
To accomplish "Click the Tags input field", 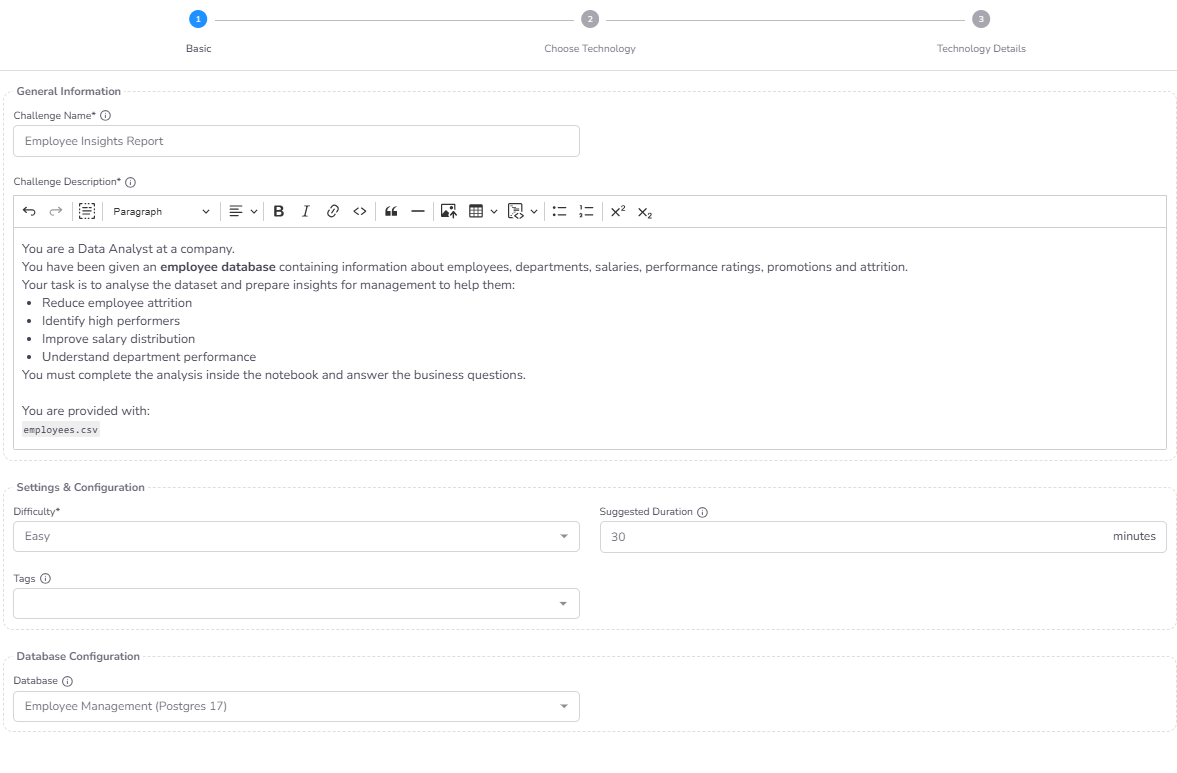I will pyautogui.click(x=296, y=603).
